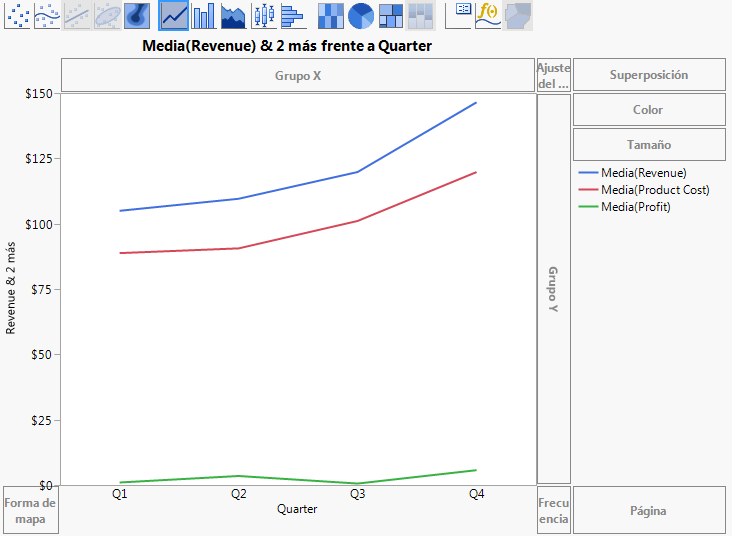The image size is (732, 536).
Task: Click the Q1 axis tick label
Action: (x=120, y=494)
